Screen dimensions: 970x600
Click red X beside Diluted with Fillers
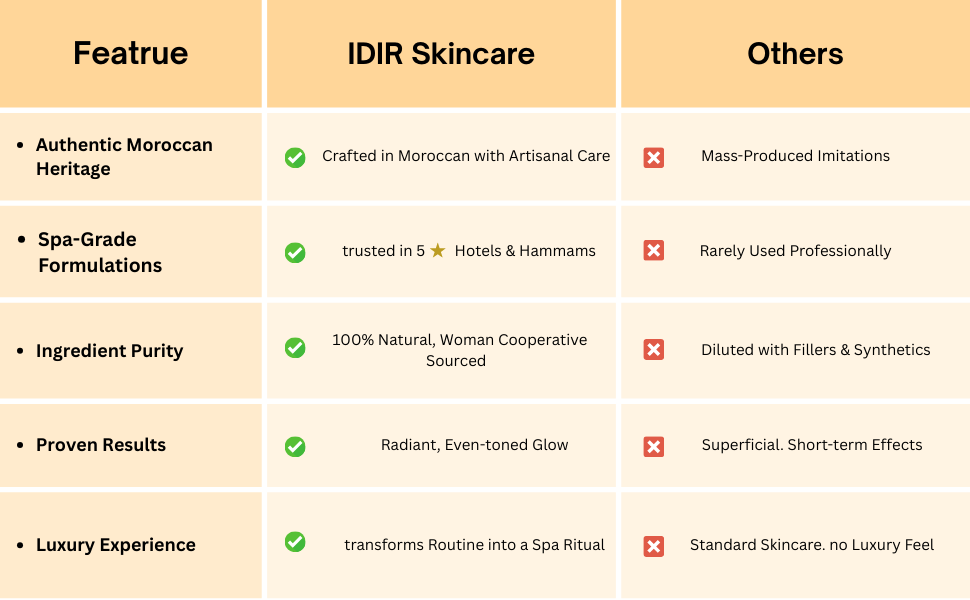pos(654,350)
